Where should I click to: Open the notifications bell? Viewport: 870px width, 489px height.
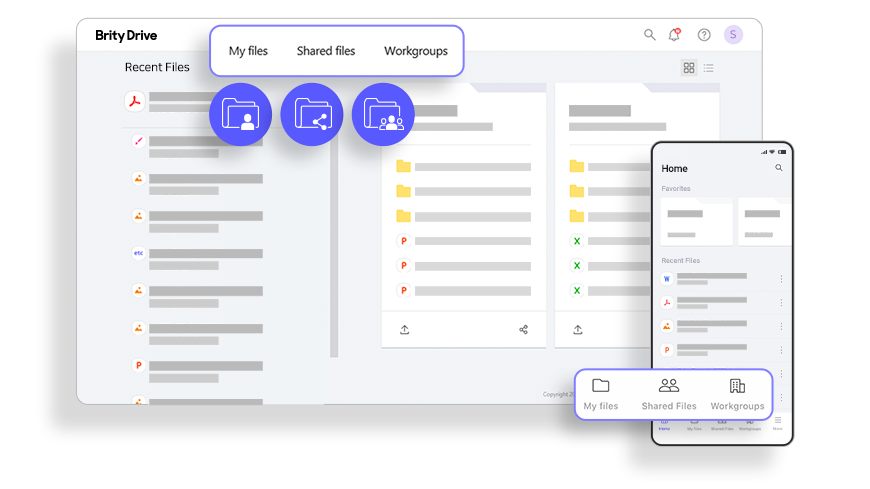675,35
